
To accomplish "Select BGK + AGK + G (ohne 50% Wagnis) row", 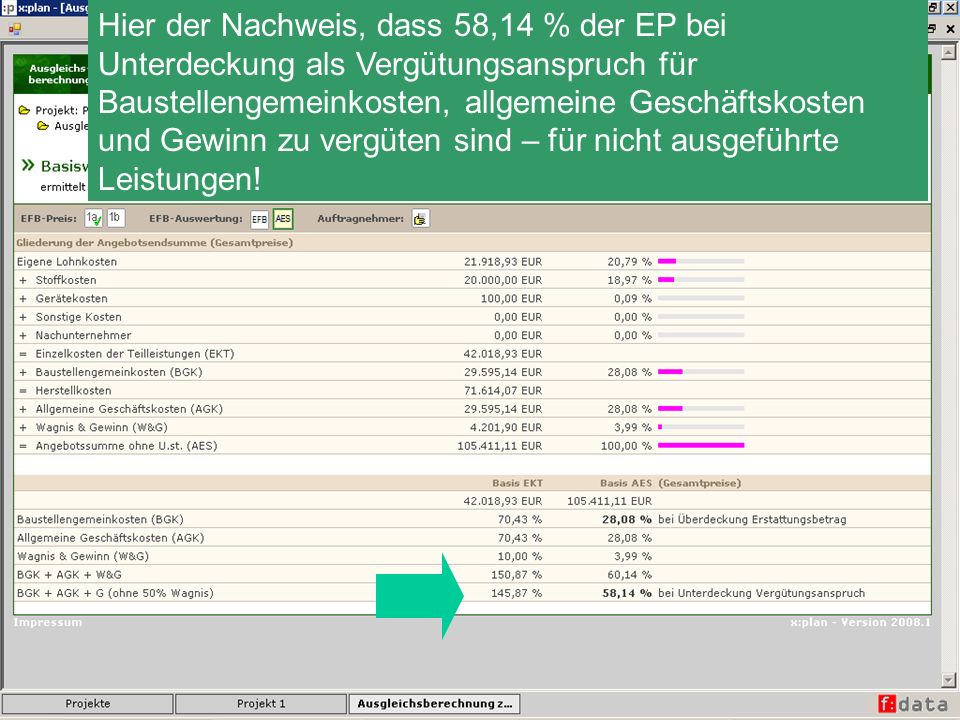I will 472,593.
